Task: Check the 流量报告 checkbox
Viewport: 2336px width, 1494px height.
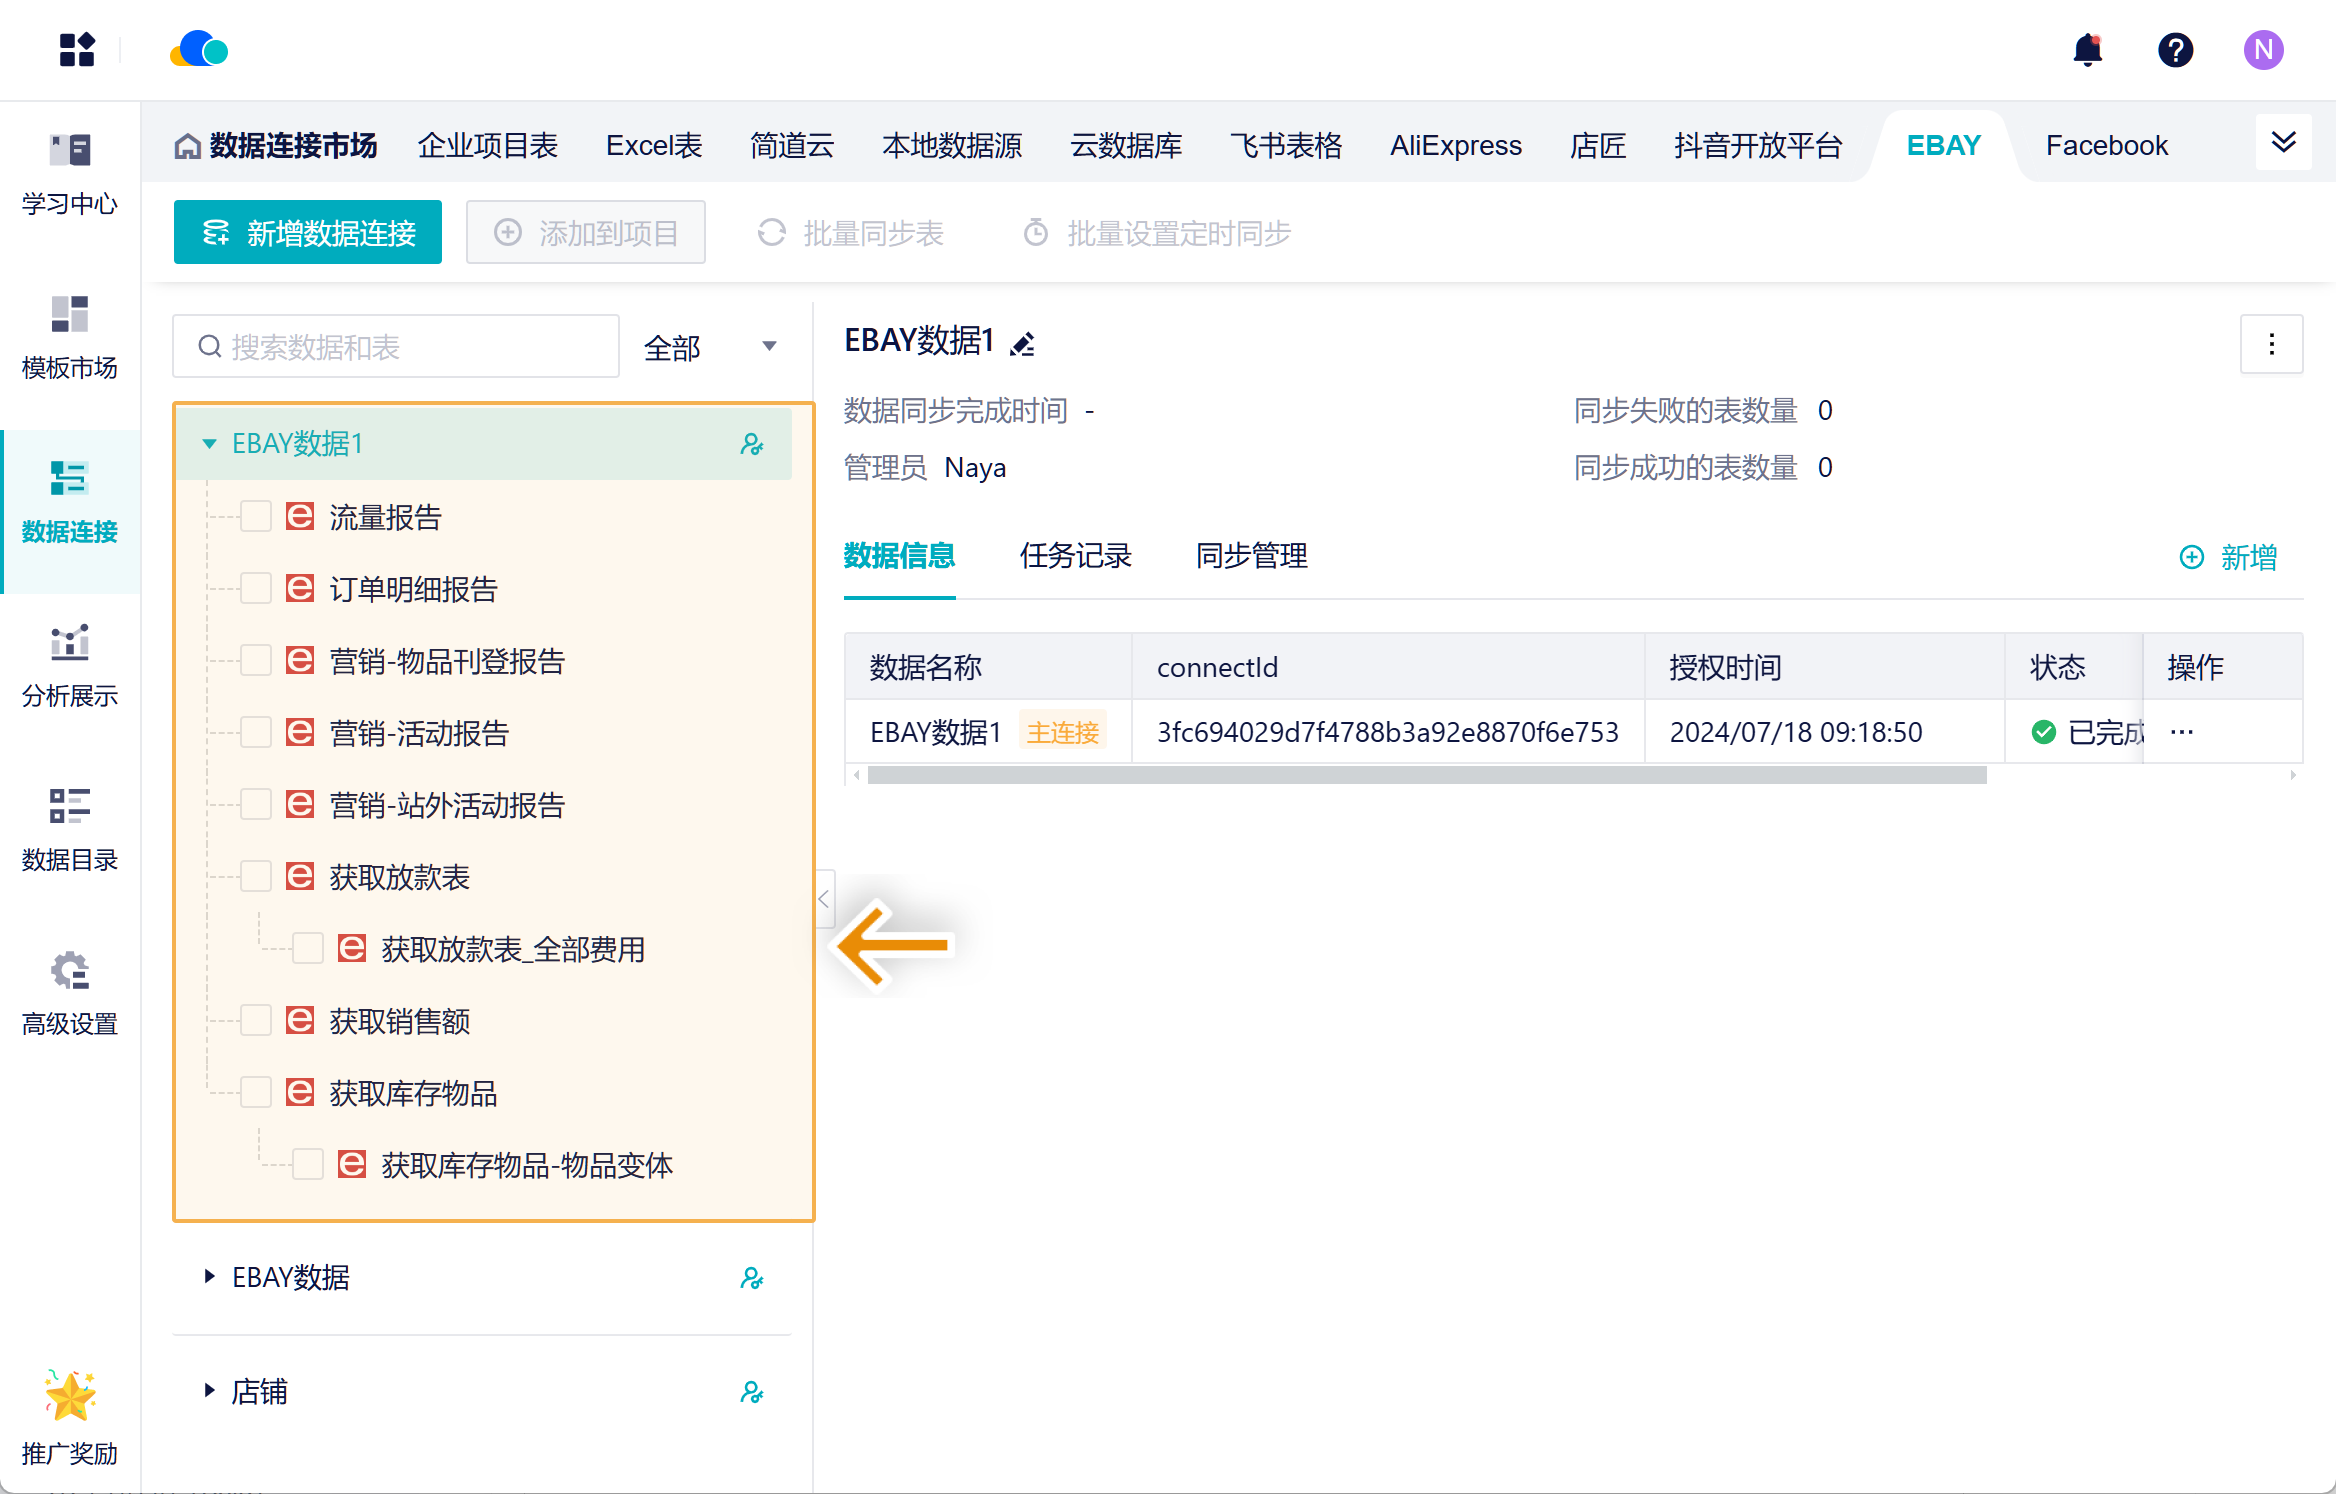Action: tap(256, 517)
